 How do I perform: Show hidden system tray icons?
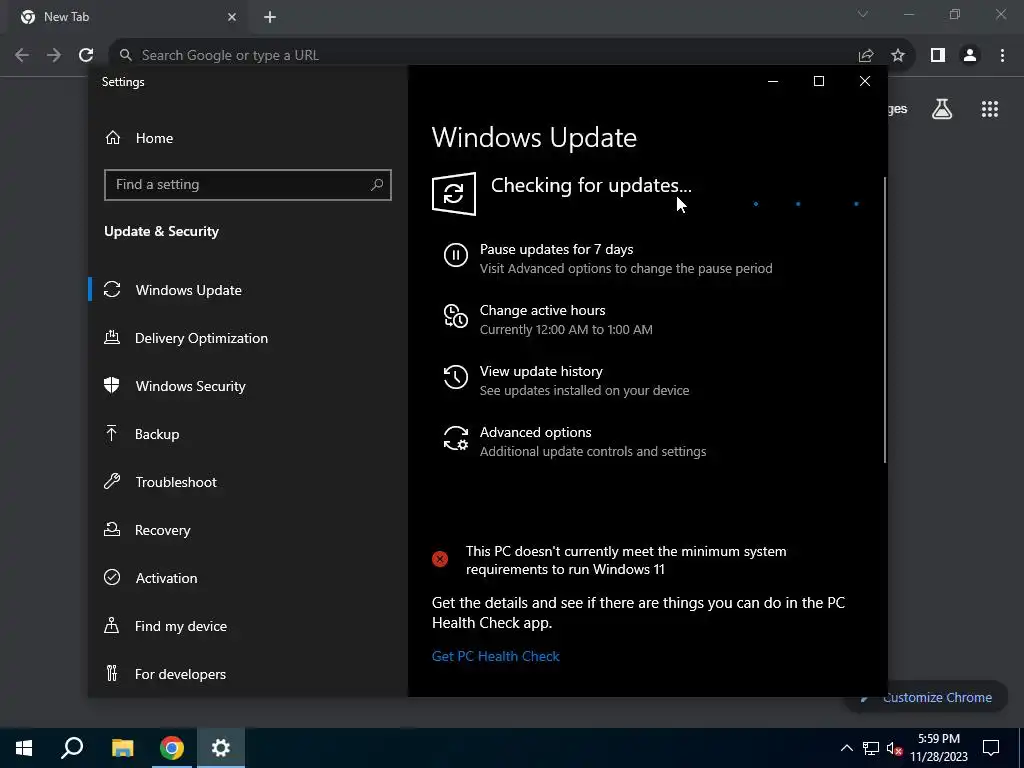click(846, 748)
